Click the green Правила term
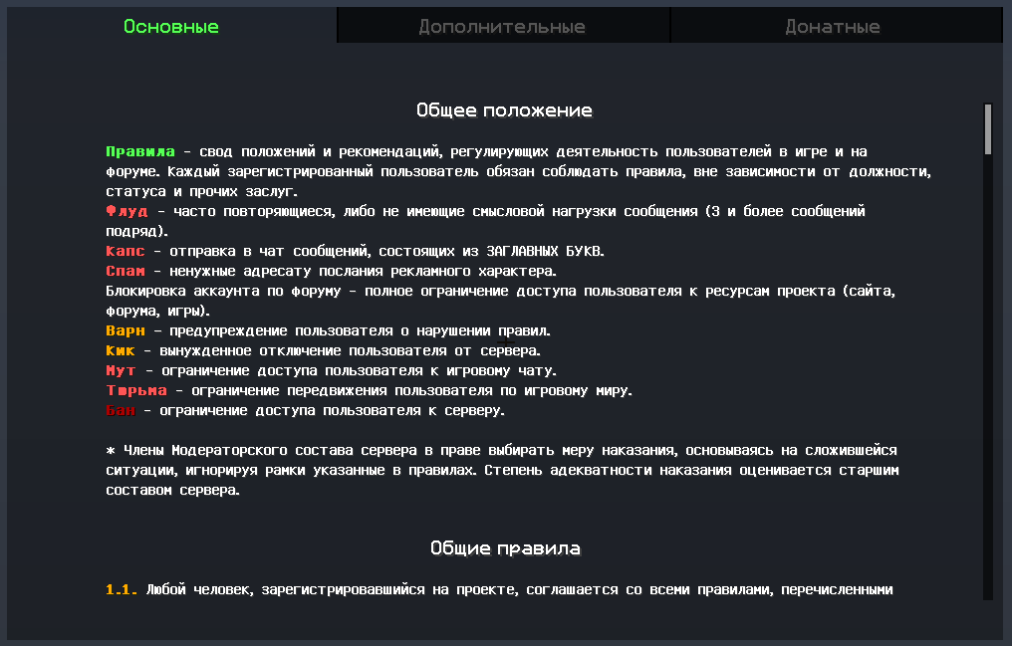The height and width of the screenshot is (646, 1012). point(140,152)
